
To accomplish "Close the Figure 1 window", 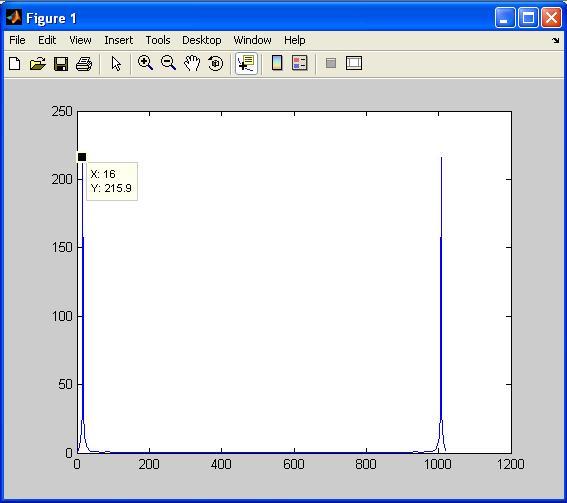I will point(551,17).
